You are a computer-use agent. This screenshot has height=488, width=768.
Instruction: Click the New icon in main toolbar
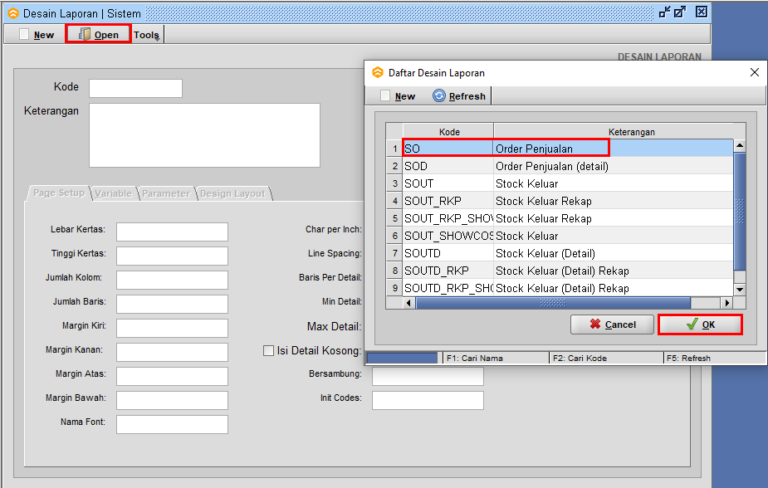[x=24, y=34]
